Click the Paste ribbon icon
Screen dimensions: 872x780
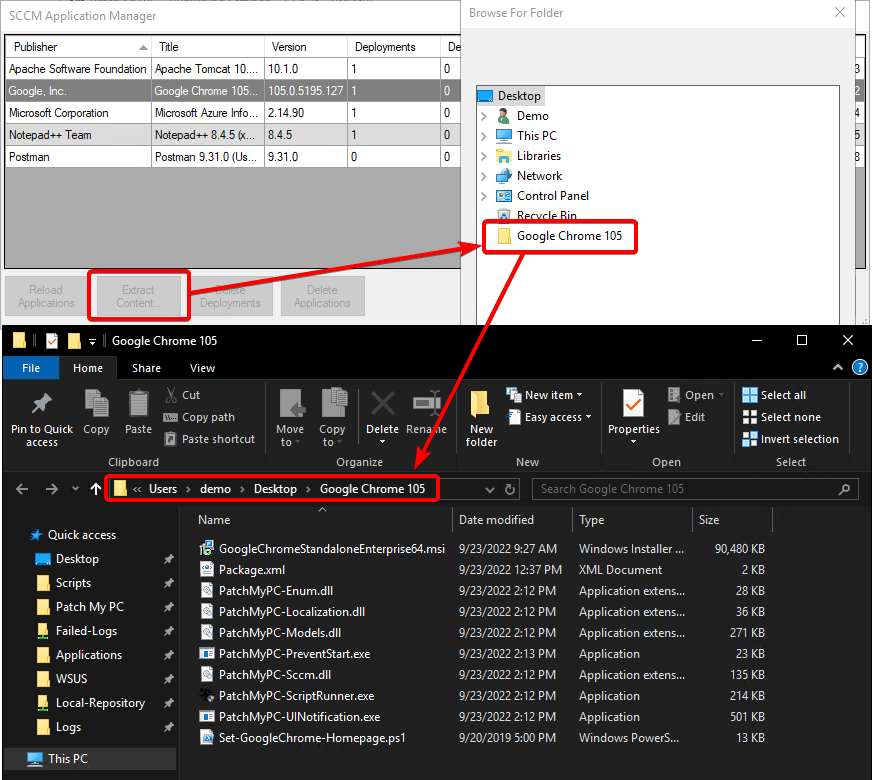click(x=138, y=403)
